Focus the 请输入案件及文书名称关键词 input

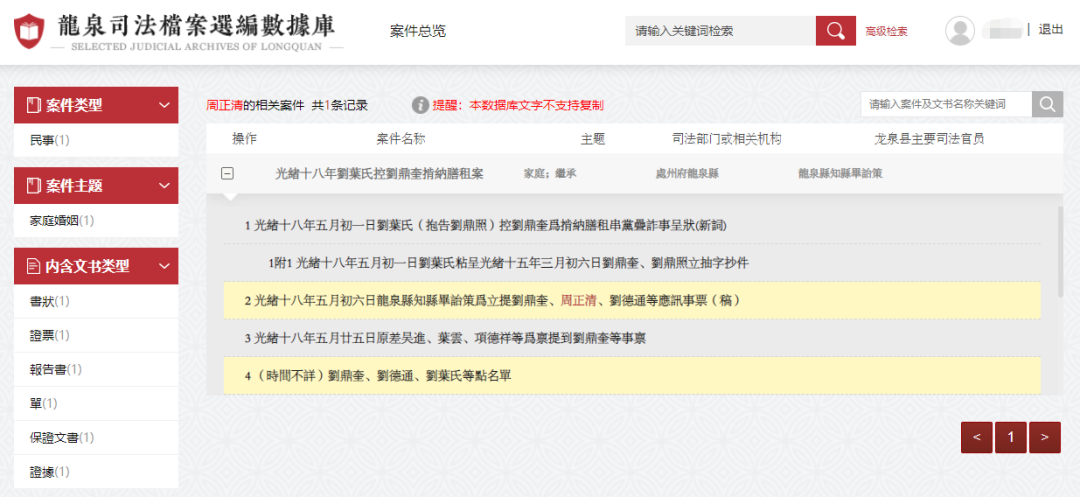pos(946,105)
